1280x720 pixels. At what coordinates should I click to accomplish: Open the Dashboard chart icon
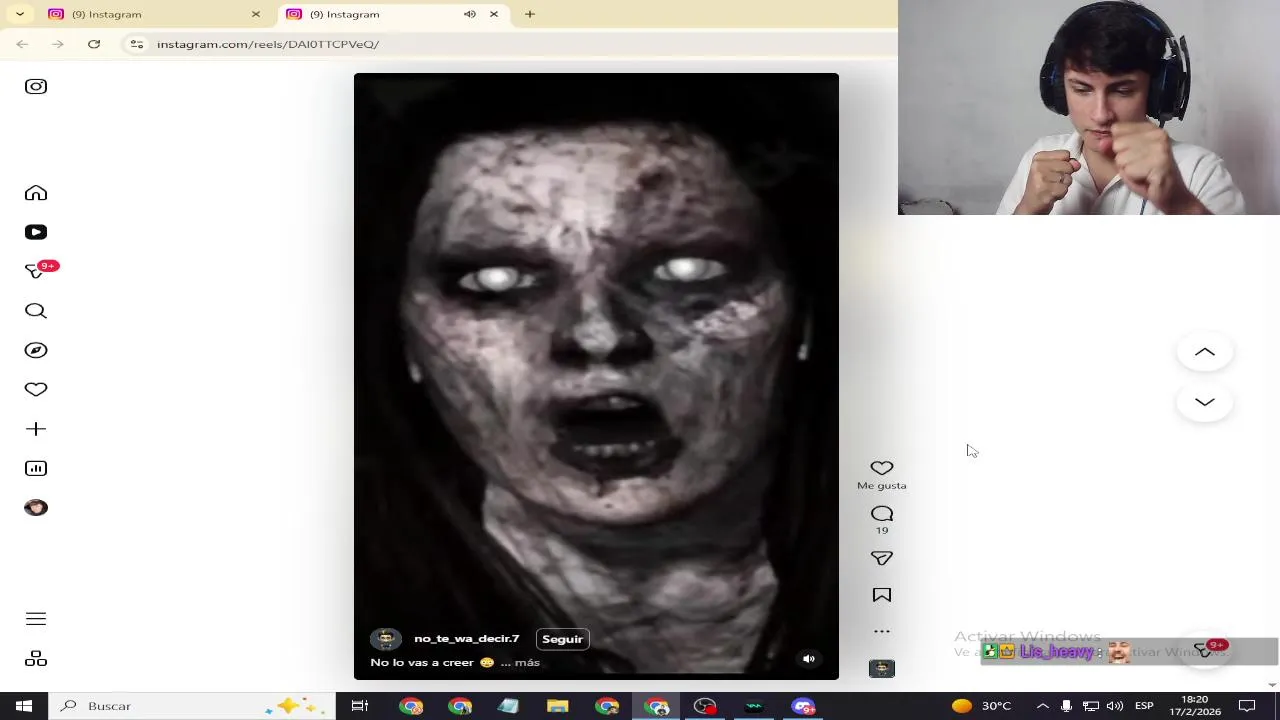(x=36, y=468)
